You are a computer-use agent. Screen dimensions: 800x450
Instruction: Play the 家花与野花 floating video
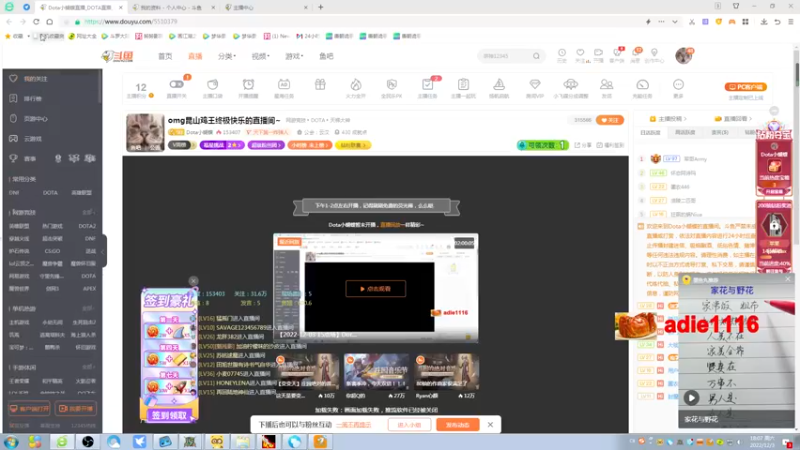691,398
